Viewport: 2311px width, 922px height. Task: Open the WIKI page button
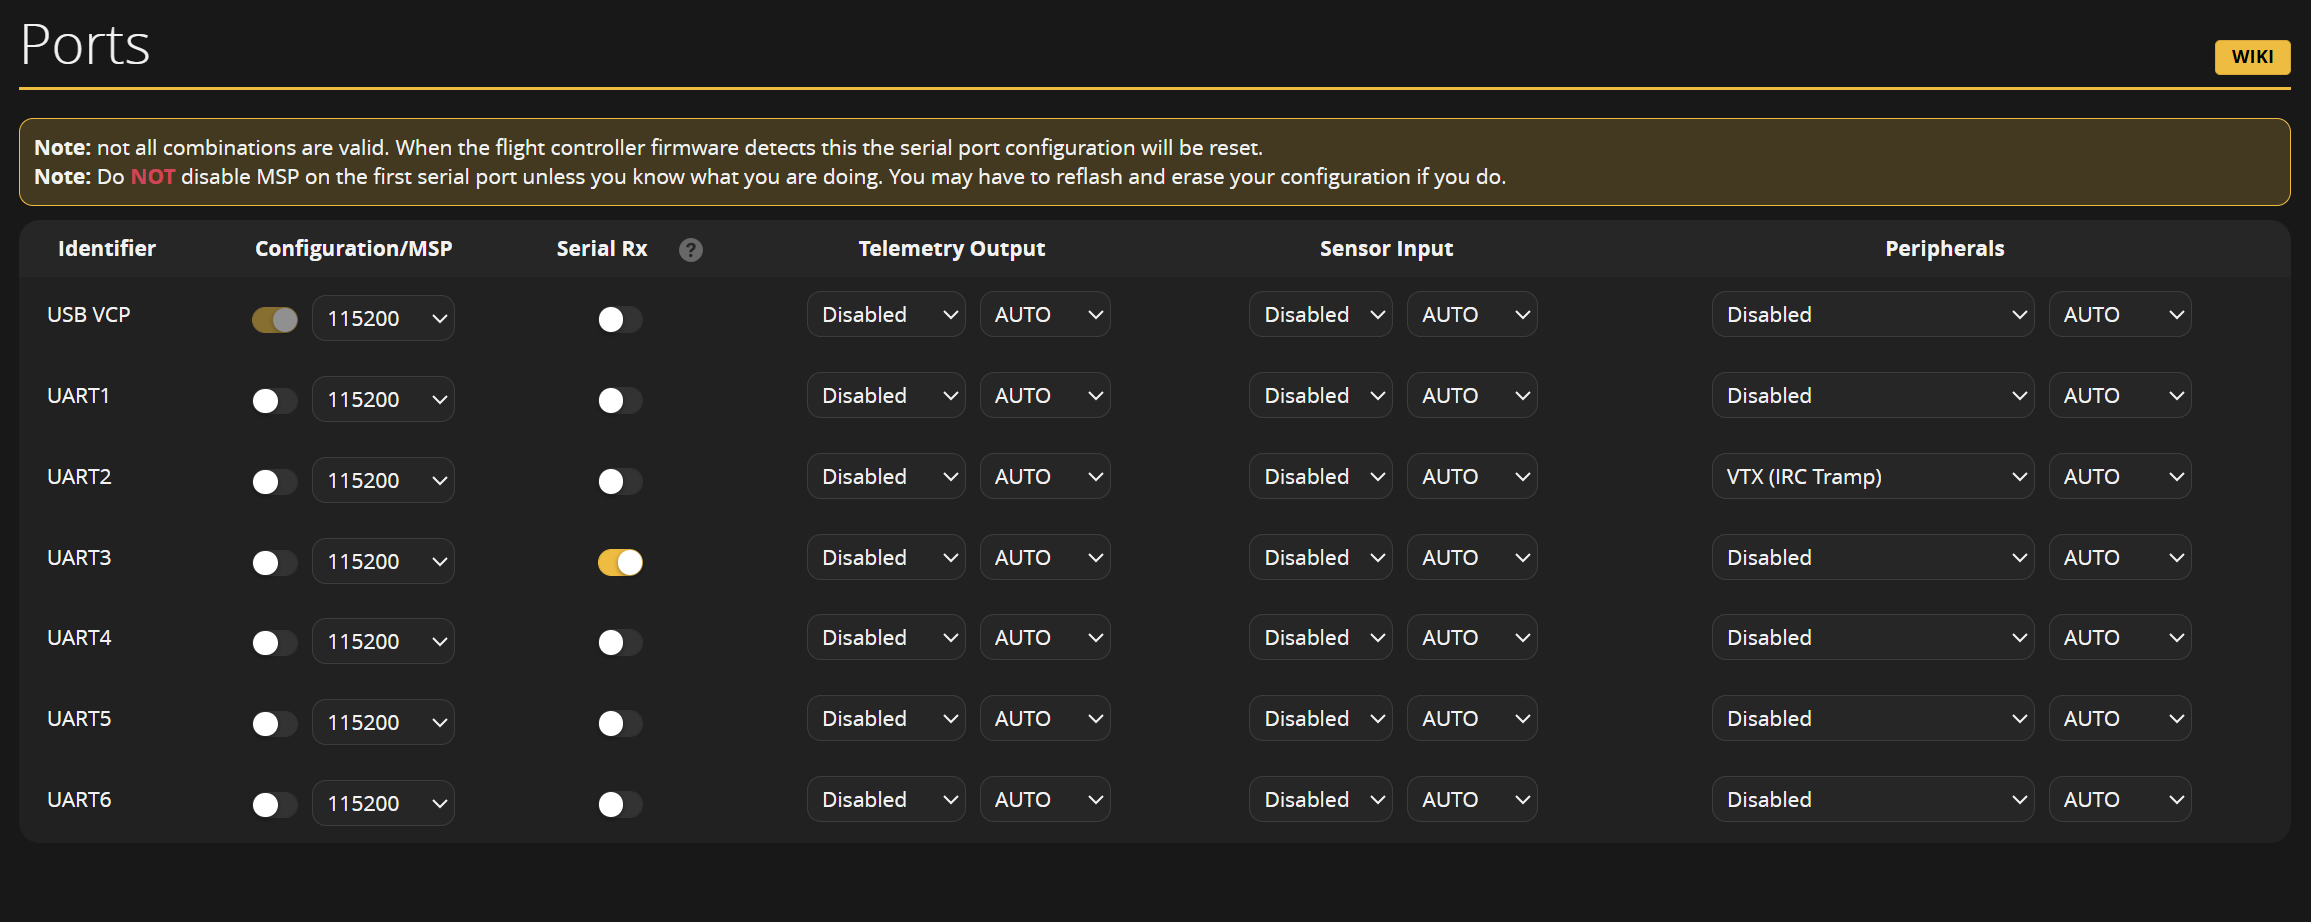[x=2251, y=57]
